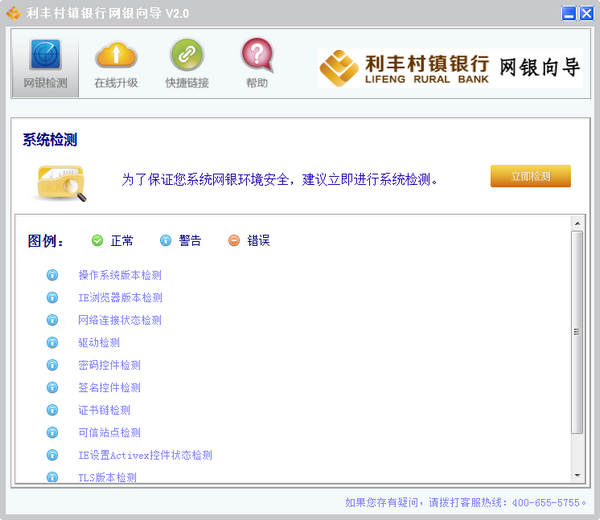The width and height of the screenshot is (600, 520).
Task: Click status icon beside 驱动检测
Action: click(52, 342)
